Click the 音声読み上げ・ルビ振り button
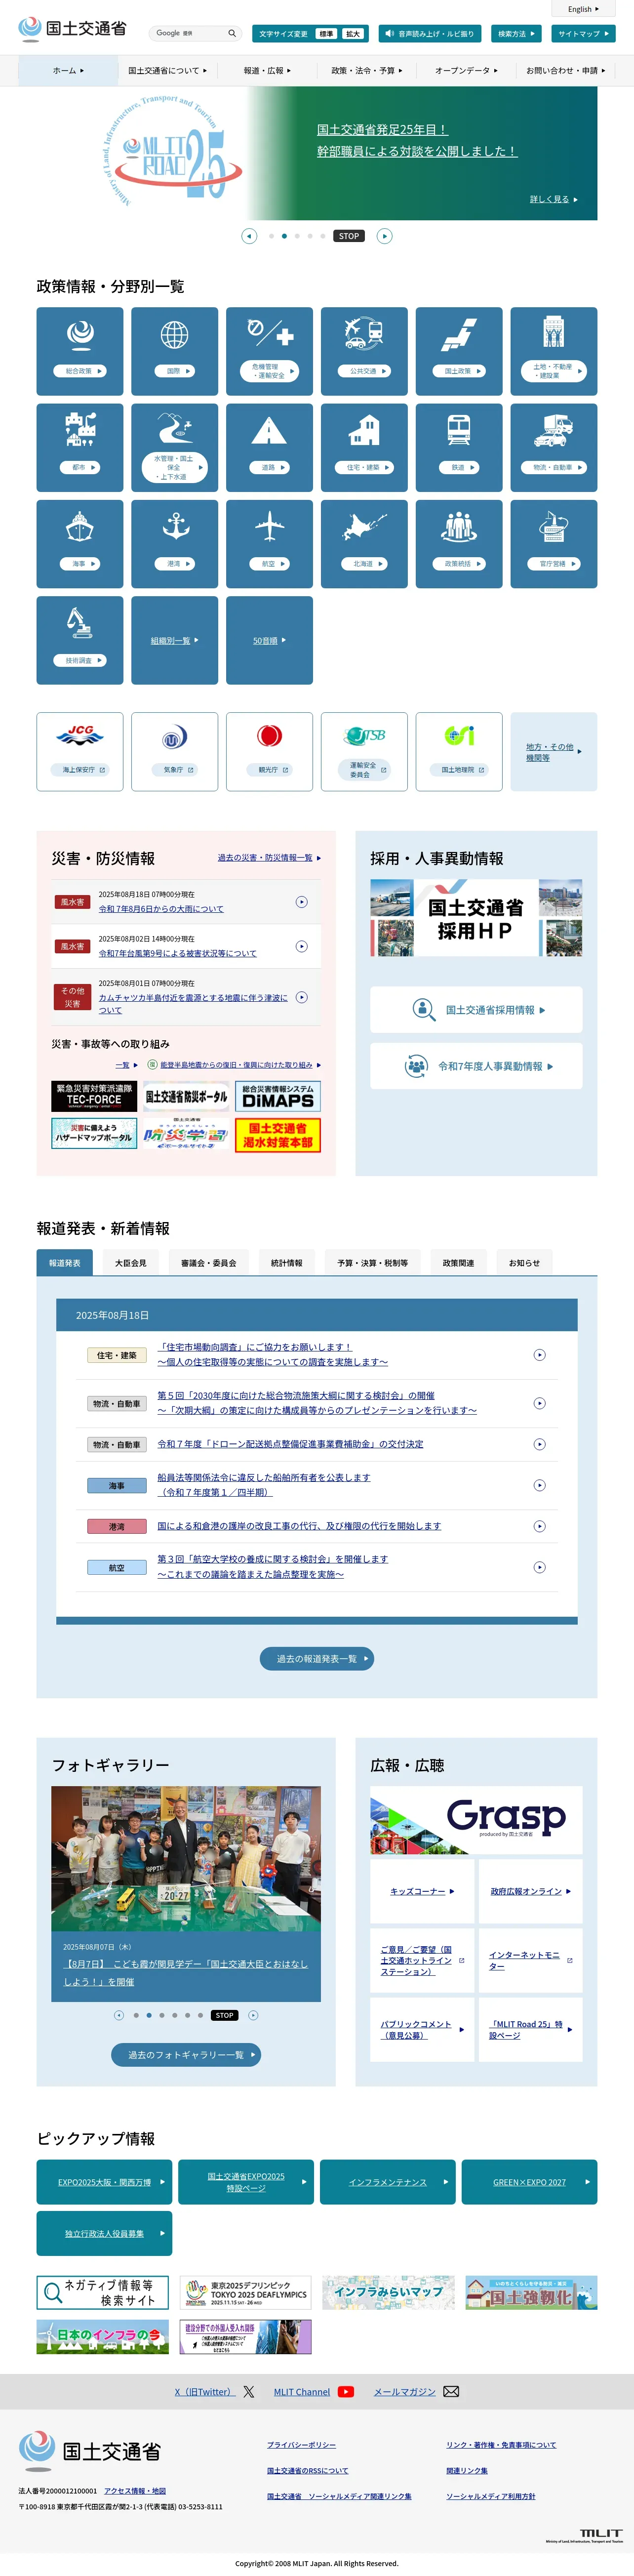The width and height of the screenshot is (634, 2576). [x=429, y=34]
